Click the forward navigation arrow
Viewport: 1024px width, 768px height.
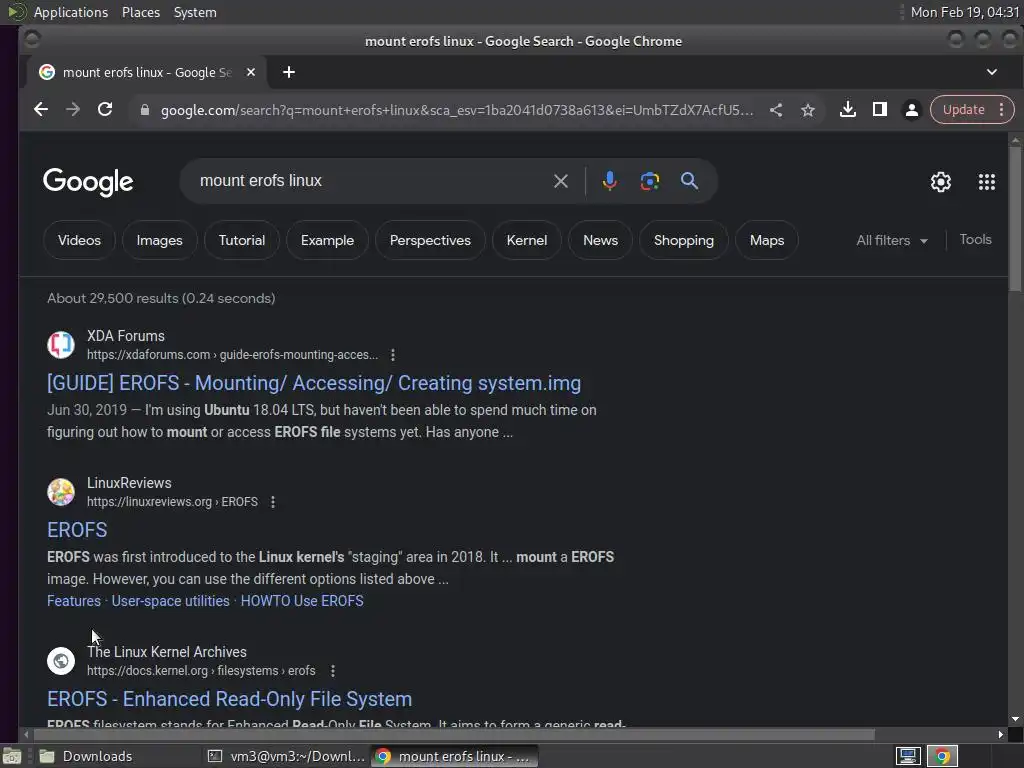click(x=73, y=110)
